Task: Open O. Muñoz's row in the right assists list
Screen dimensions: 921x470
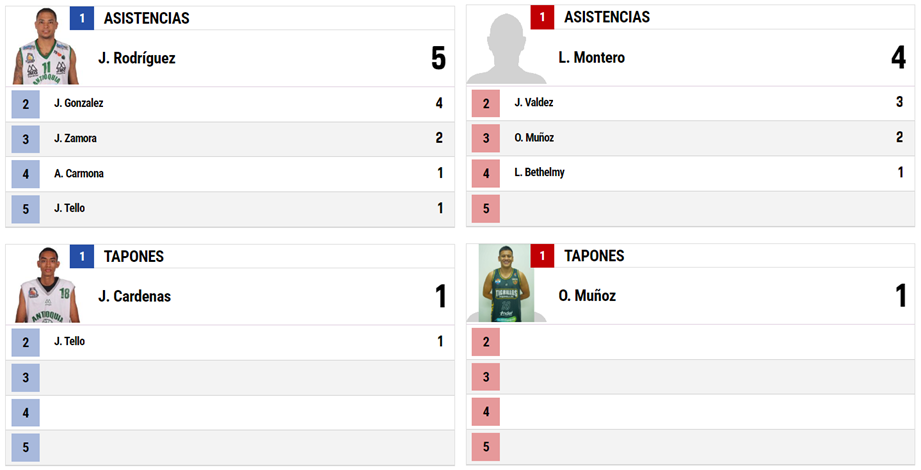Action: point(691,138)
